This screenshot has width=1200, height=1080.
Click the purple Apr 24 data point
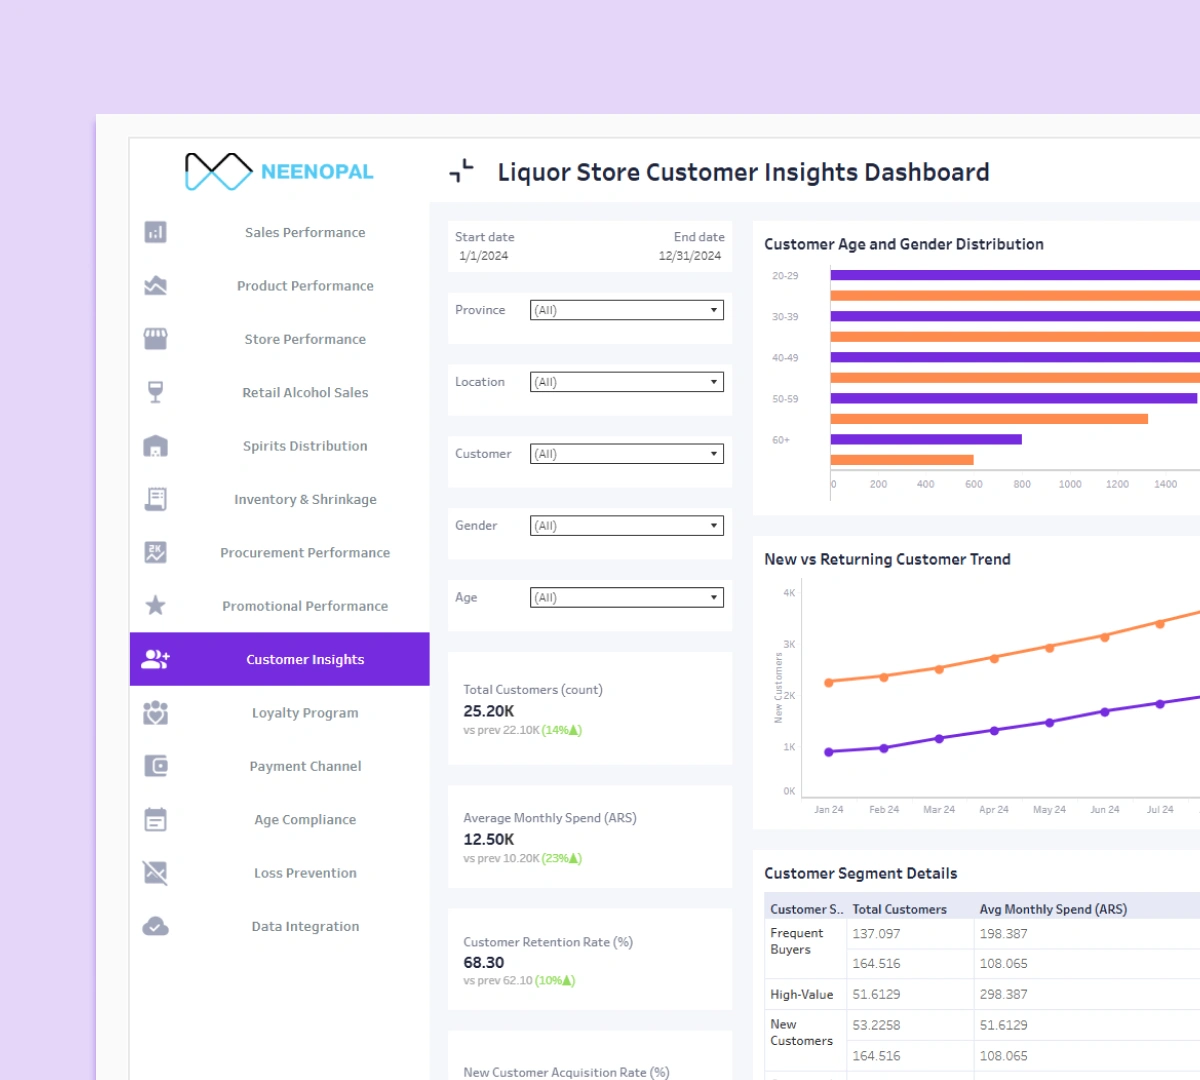click(x=994, y=731)
